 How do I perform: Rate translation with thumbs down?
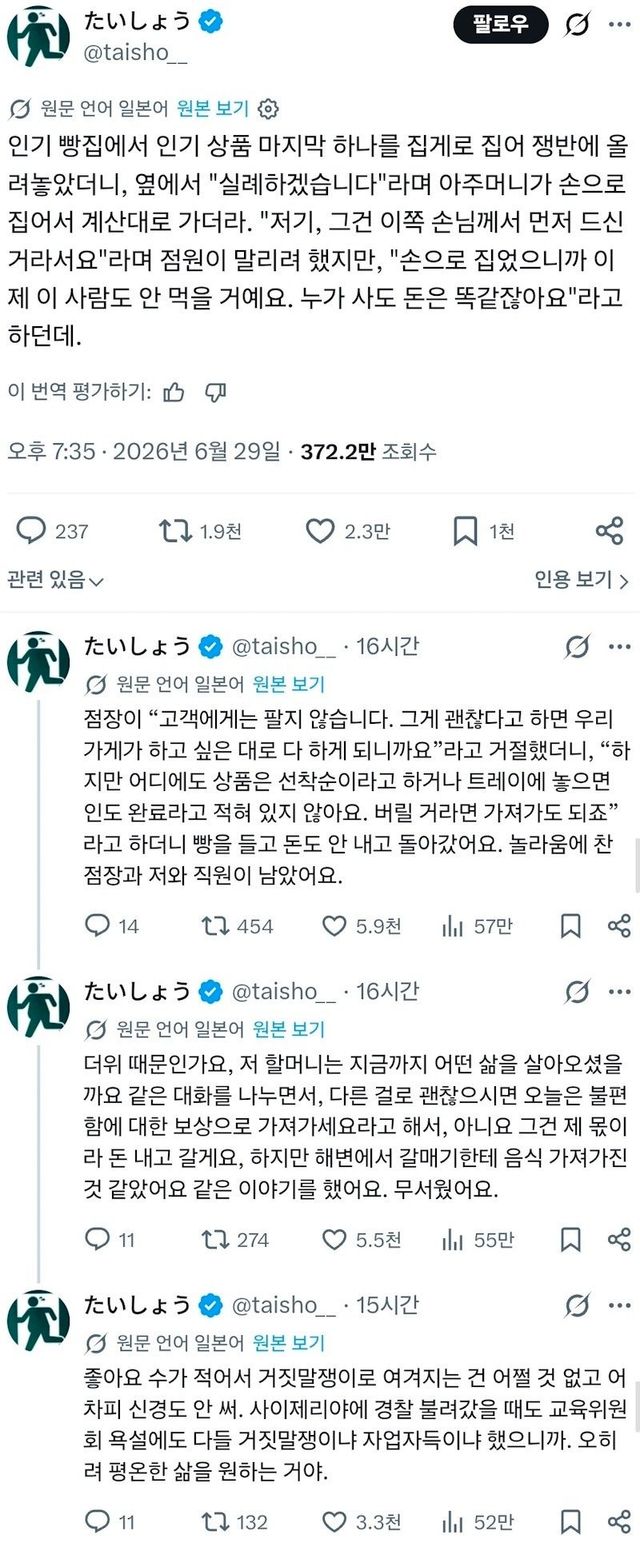pyautogui.click(x=214, y=391)
